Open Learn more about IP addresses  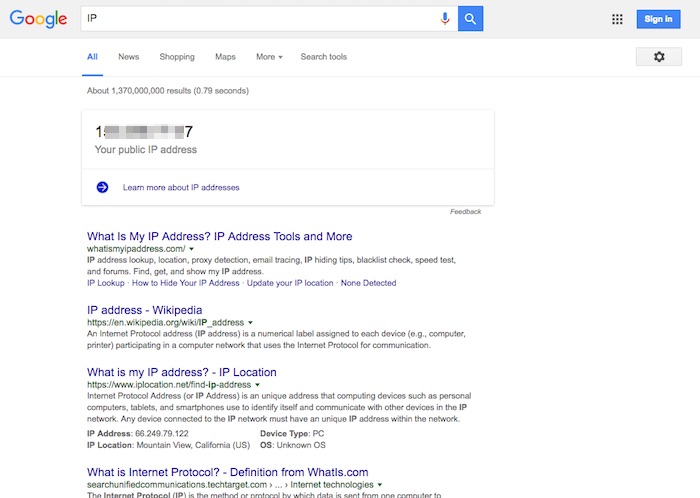pos(181,187)
